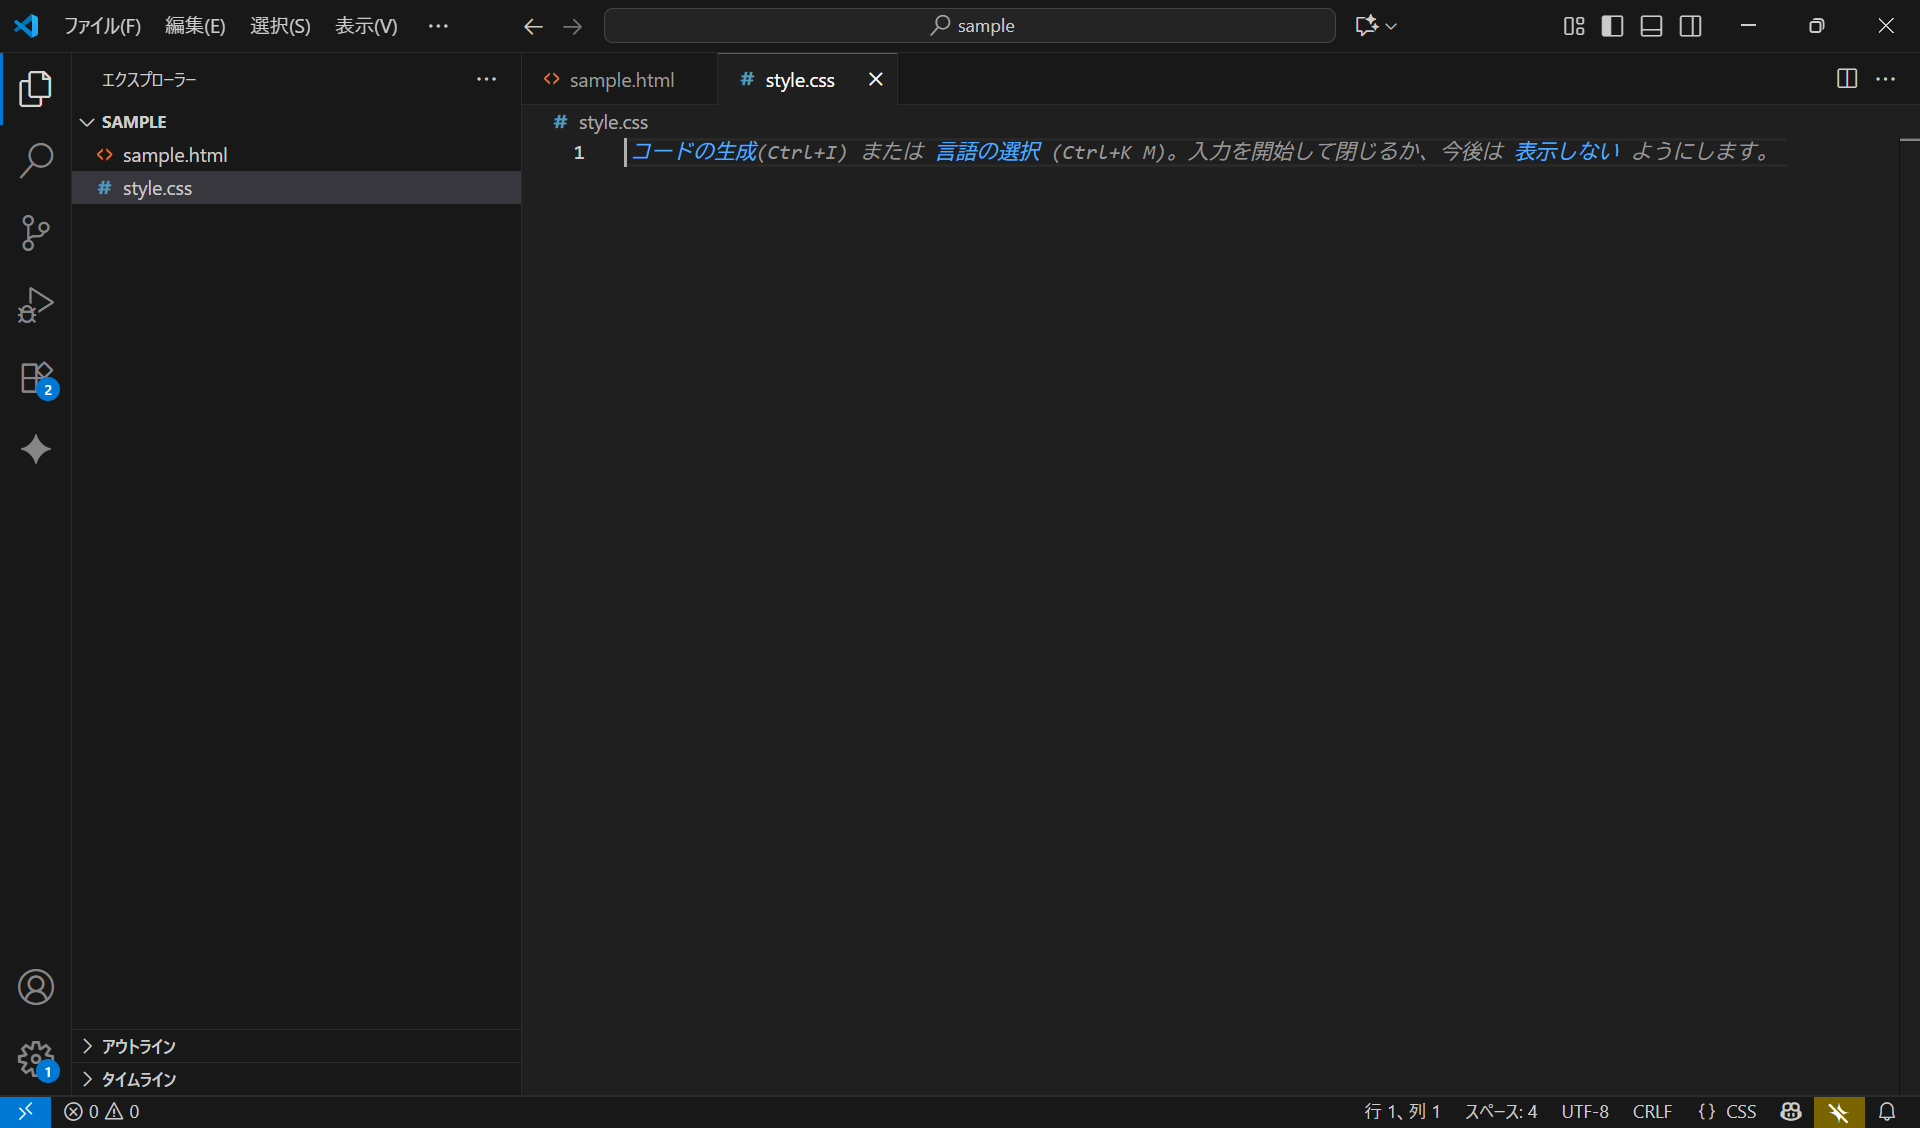This screenshot has width=1920, height=1128.
Task: Toggle the secondary sidebar visibility
Action: click(1690, 26)
